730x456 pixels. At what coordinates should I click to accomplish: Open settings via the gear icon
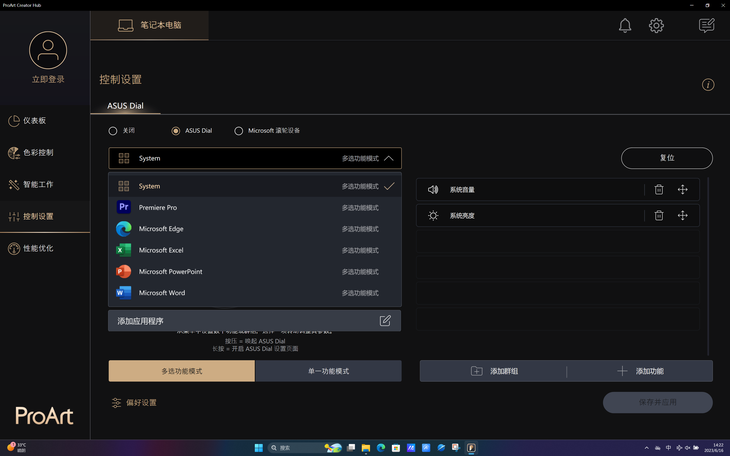pos(656,25)
